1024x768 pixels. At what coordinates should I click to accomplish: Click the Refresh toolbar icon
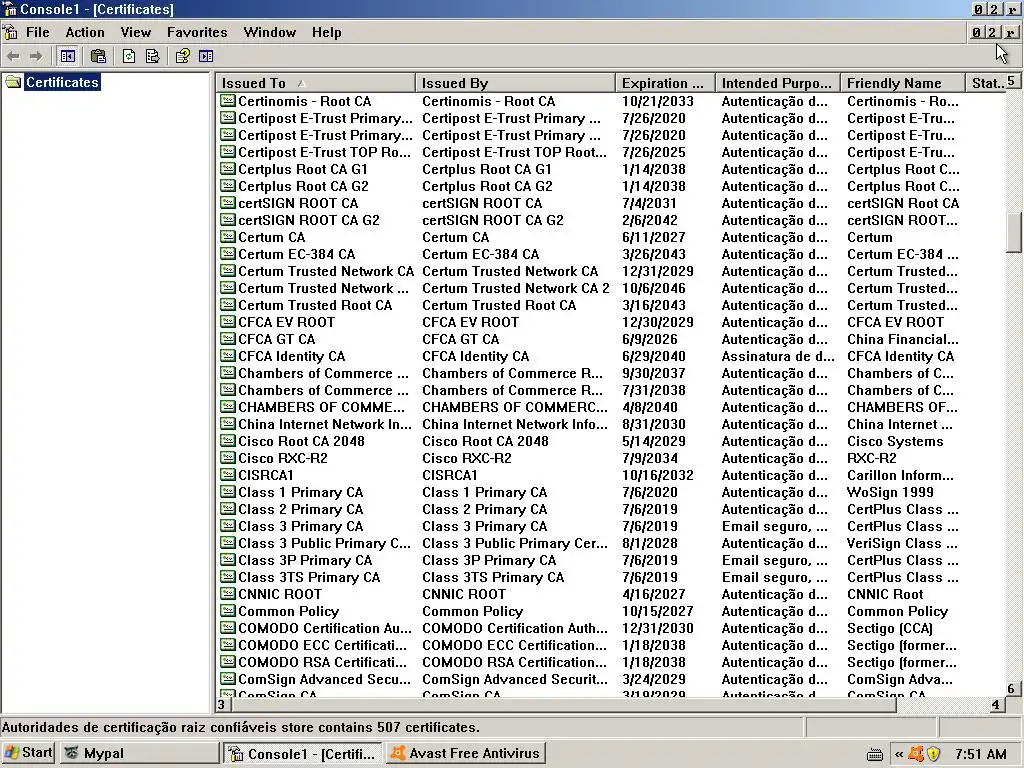129,57
